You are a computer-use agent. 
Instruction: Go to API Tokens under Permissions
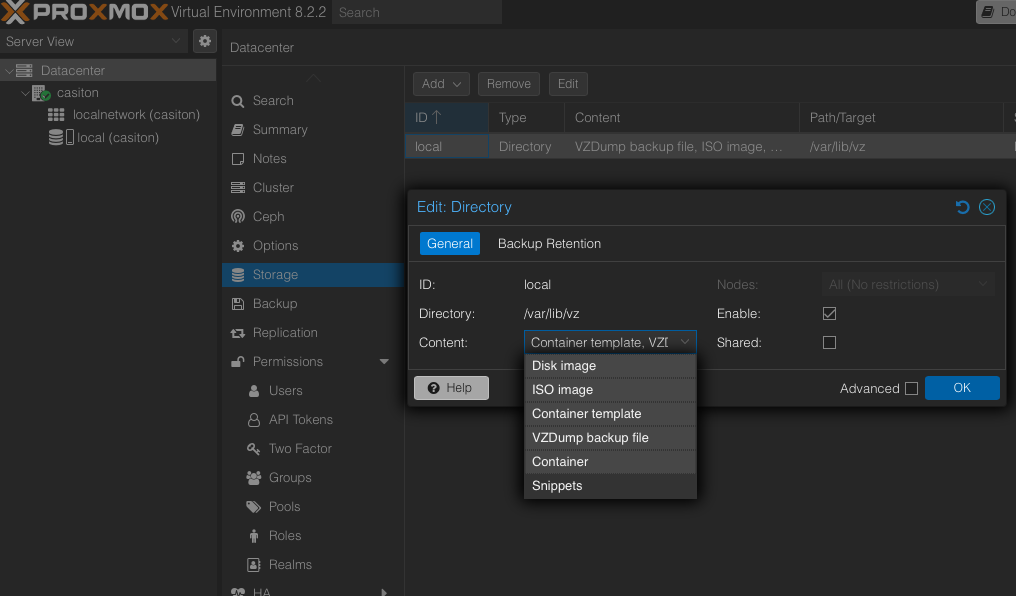tap(300, 419)
